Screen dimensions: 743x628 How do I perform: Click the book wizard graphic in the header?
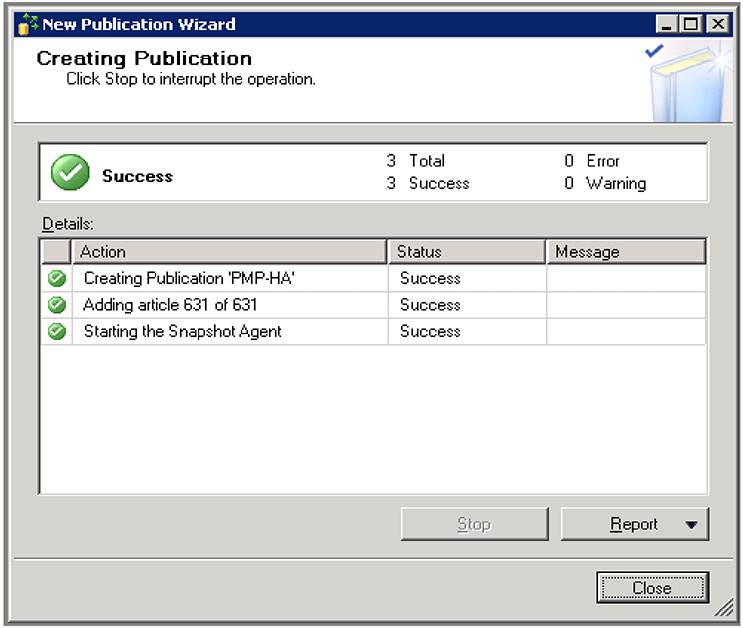[688, 82]
